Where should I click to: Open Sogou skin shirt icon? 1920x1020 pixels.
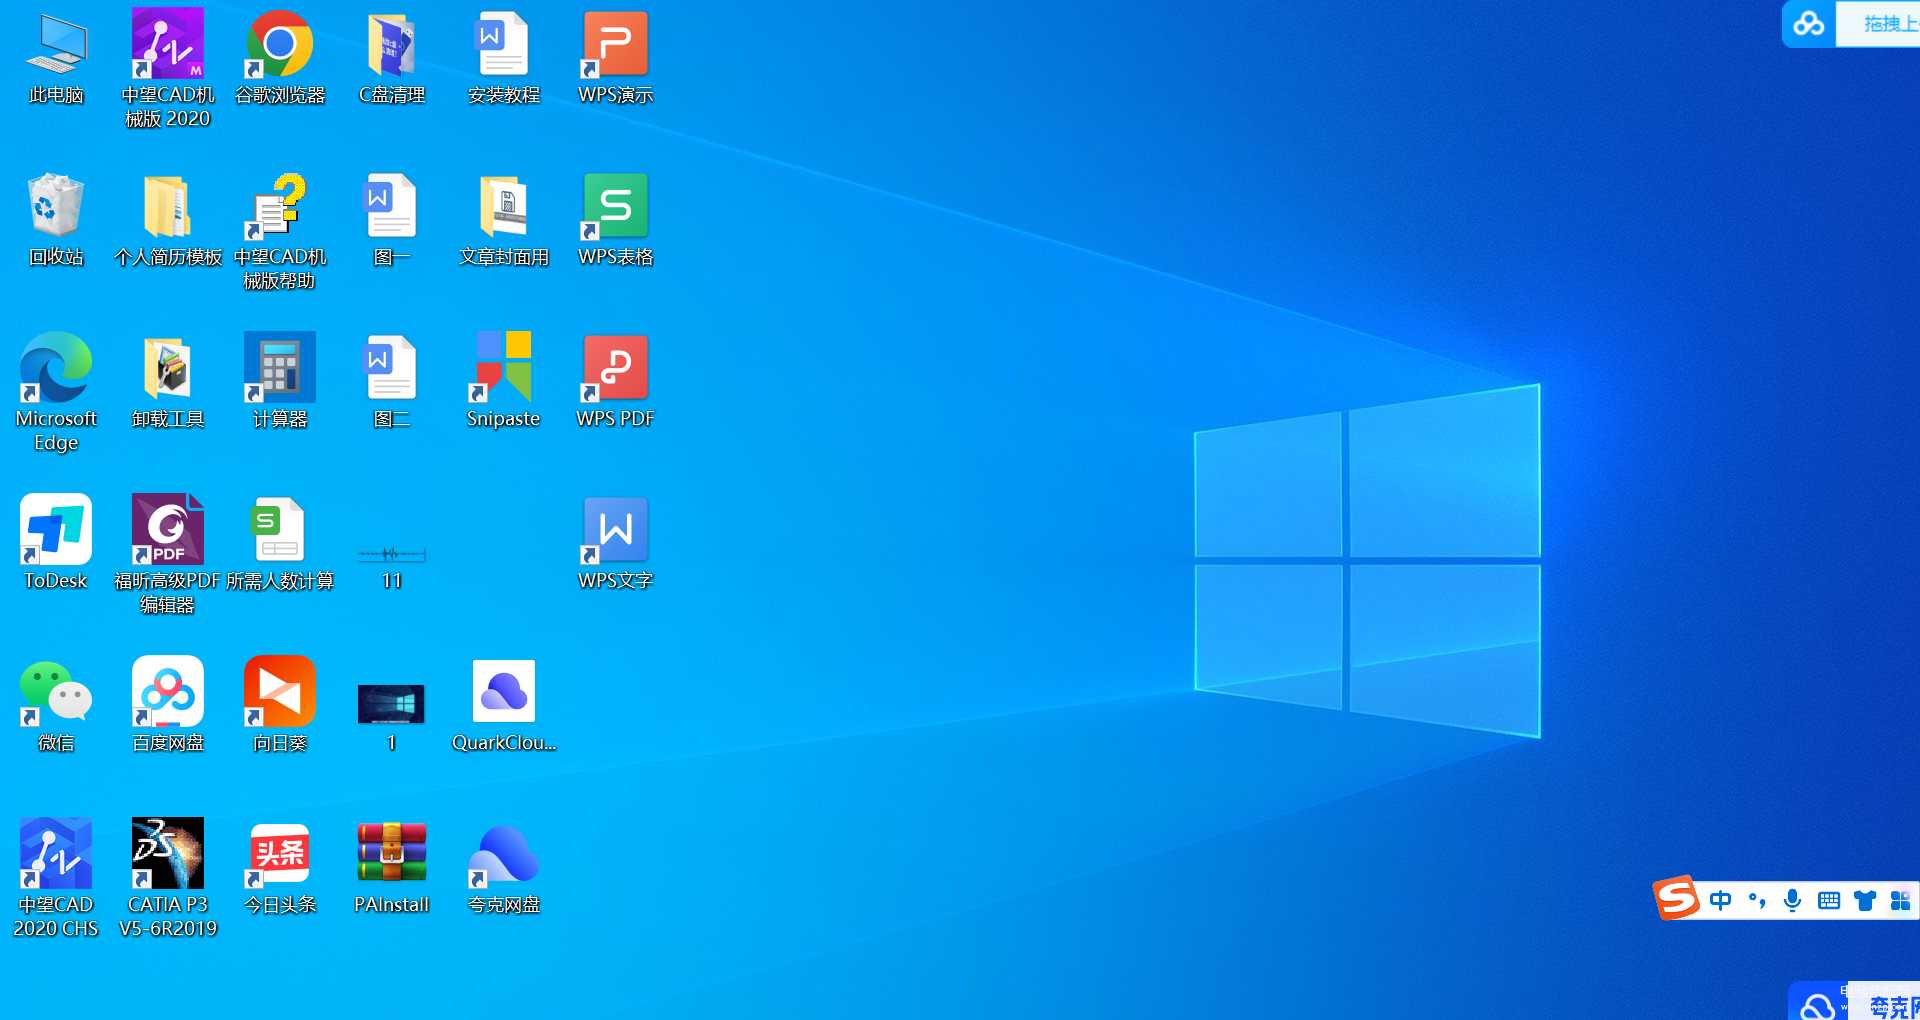coord(1865,901)
